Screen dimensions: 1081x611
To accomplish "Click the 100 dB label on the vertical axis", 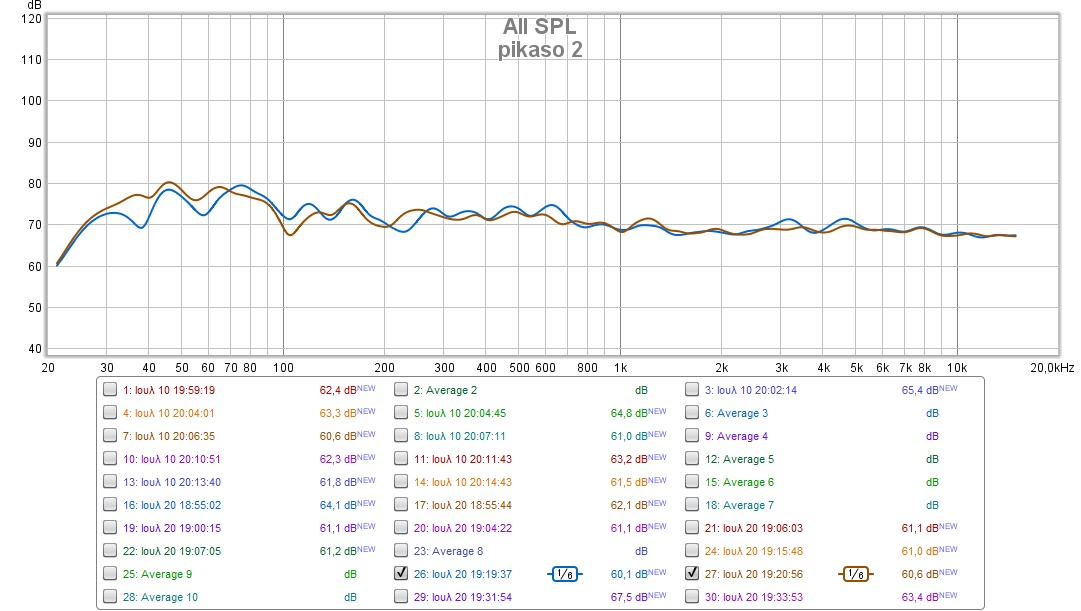I will coord(30,101).
